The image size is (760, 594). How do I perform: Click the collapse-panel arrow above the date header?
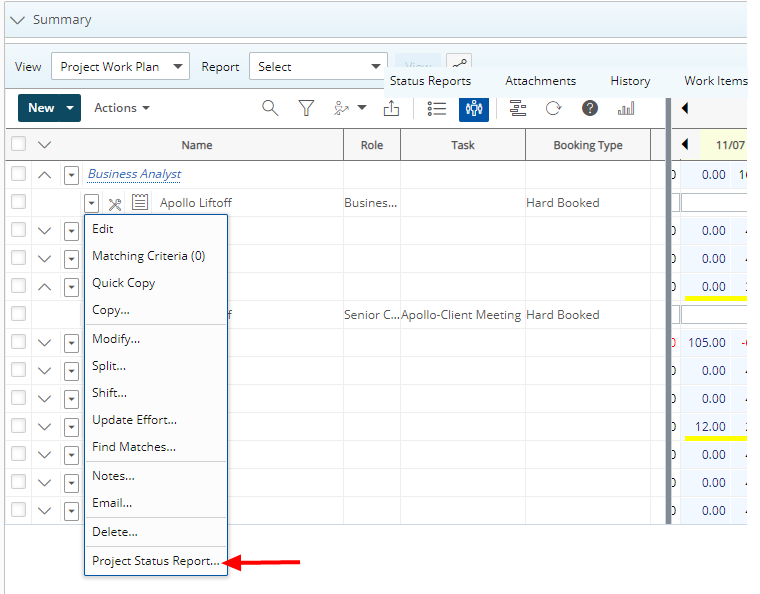coord(685,108)
